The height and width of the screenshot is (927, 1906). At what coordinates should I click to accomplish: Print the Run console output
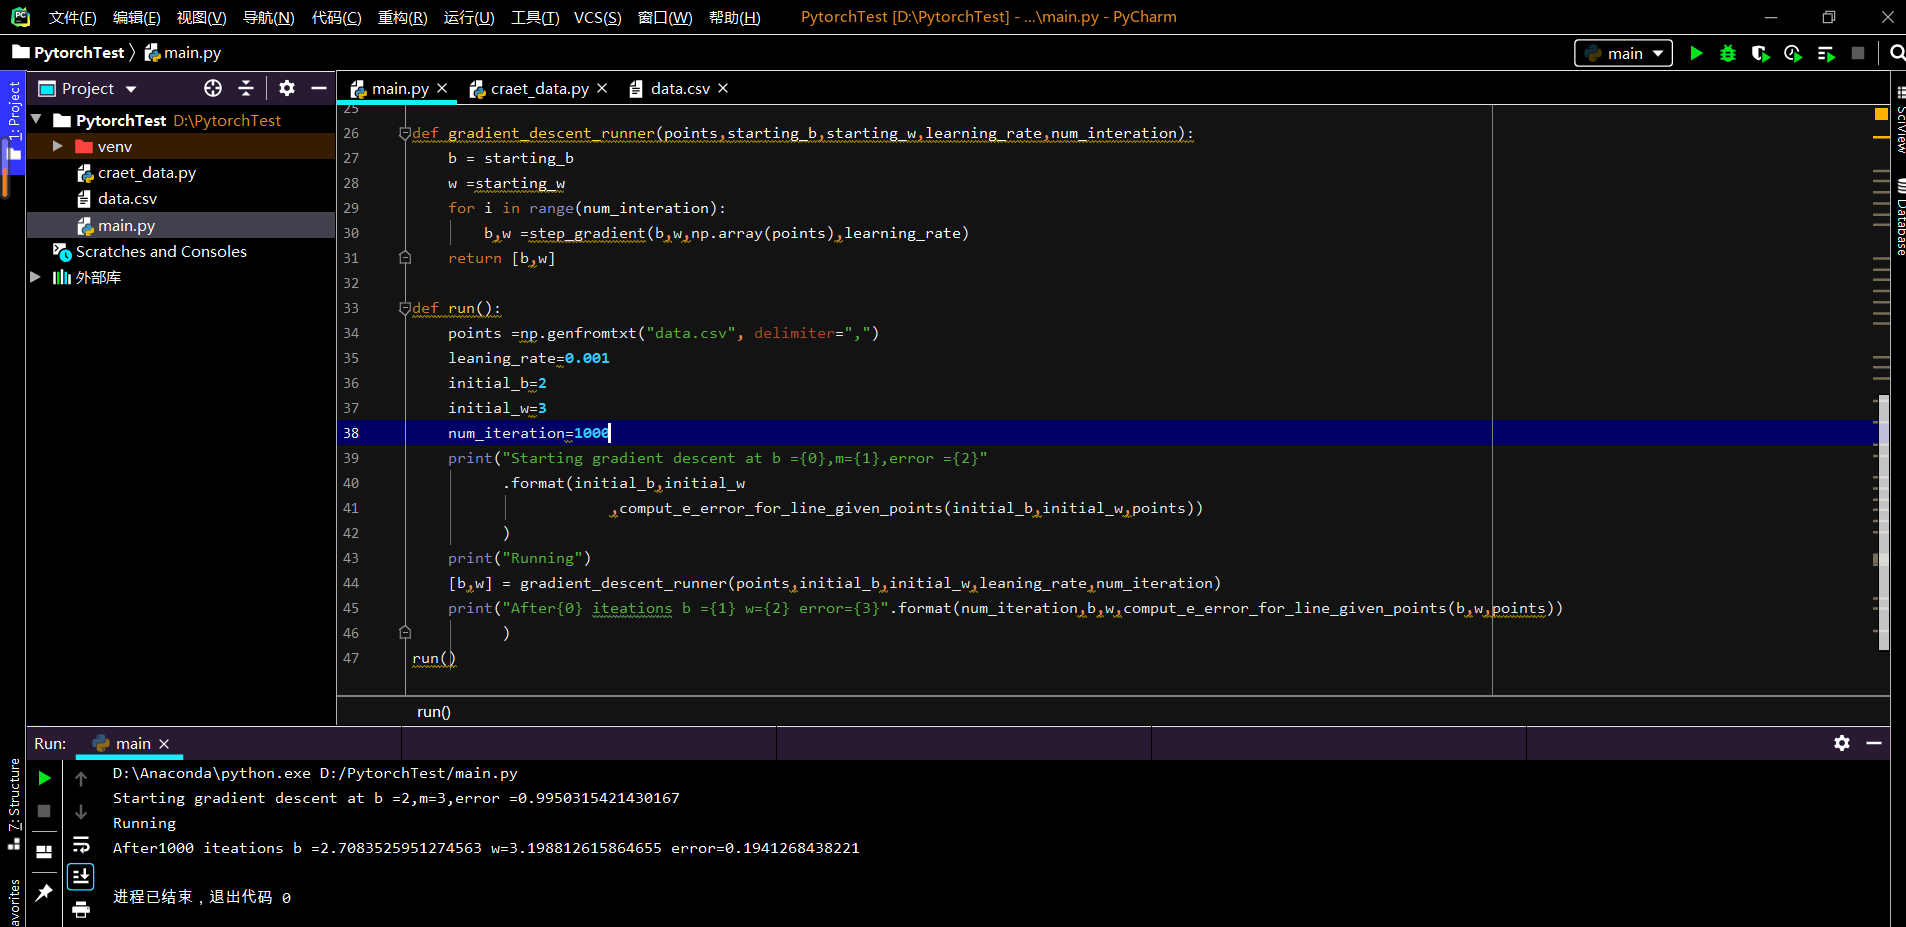(81, 909)
